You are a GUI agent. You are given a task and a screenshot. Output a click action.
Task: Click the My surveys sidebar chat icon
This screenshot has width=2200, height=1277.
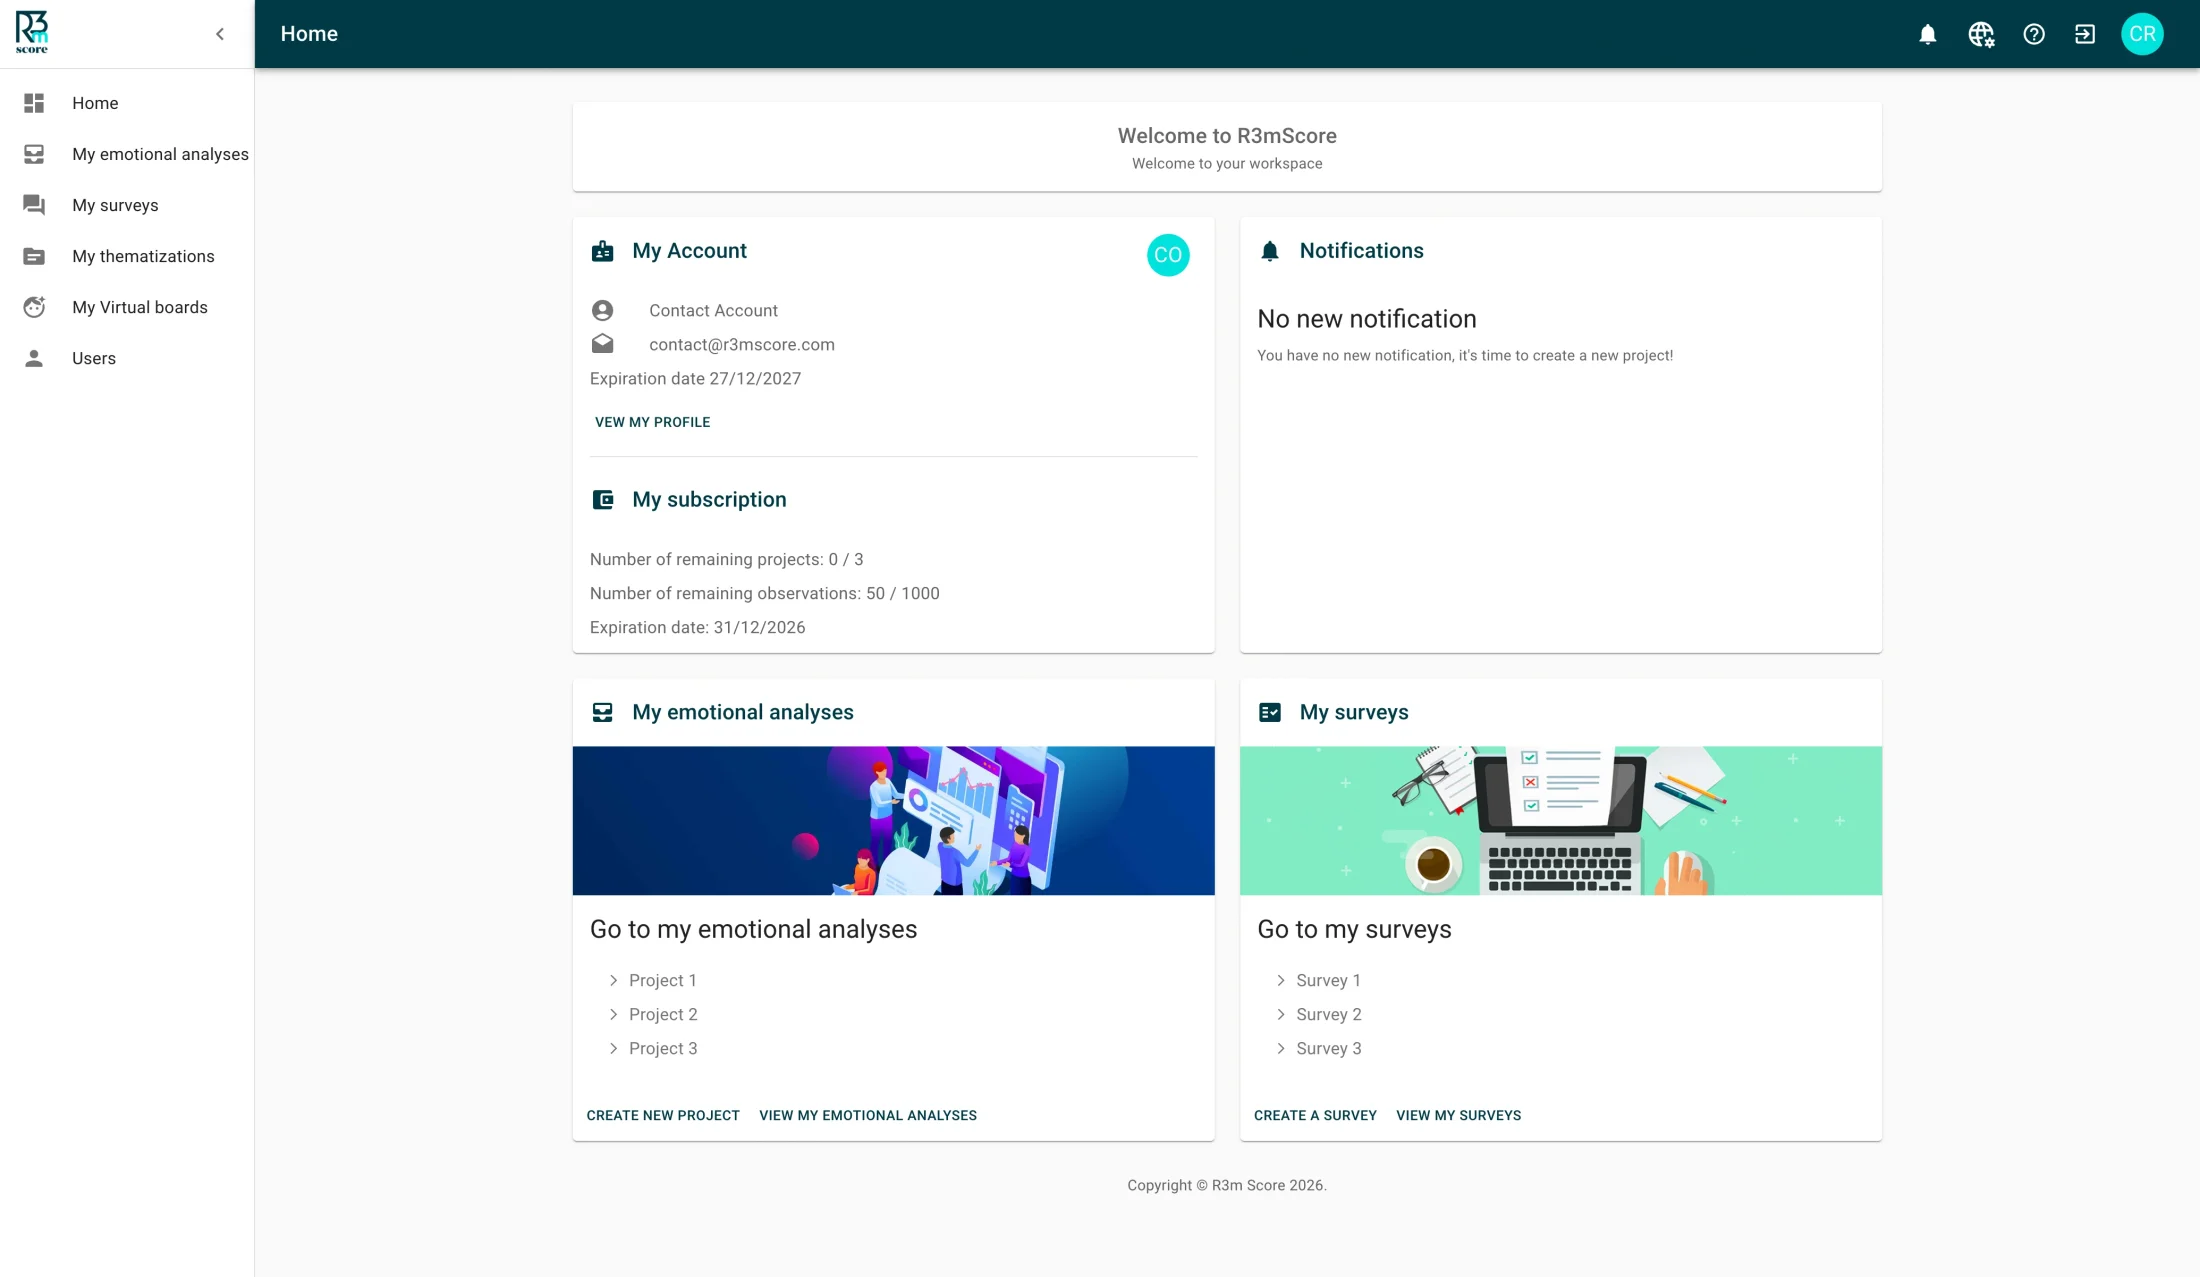pos(34,205)
